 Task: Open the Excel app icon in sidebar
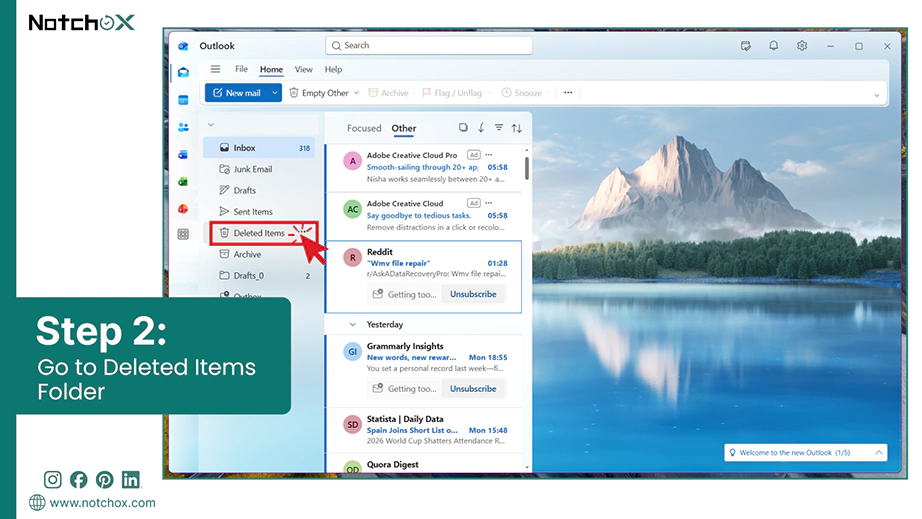click(x=183, y=182)
